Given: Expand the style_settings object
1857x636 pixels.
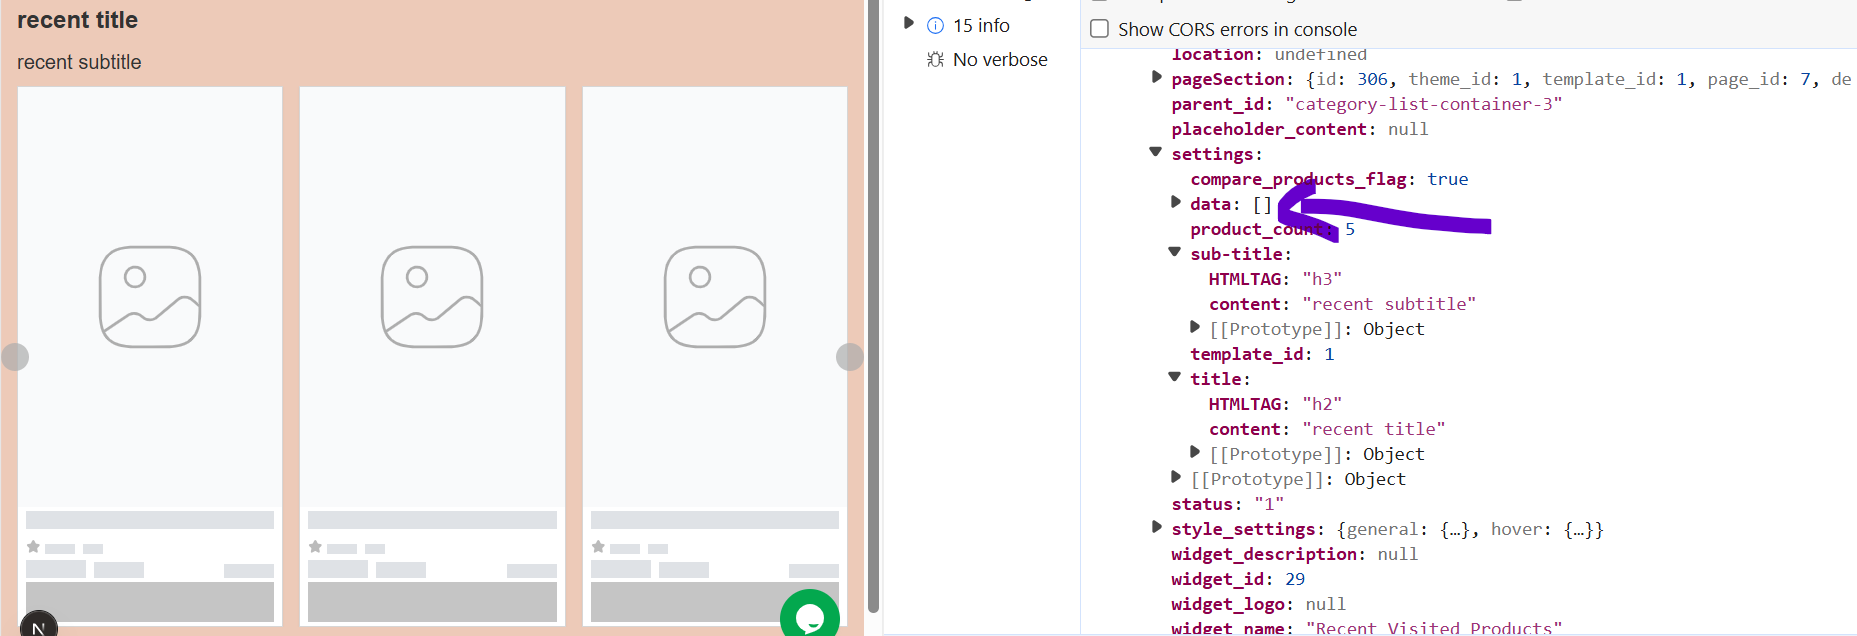Looking at the screenshot, I should point(1156,527).
